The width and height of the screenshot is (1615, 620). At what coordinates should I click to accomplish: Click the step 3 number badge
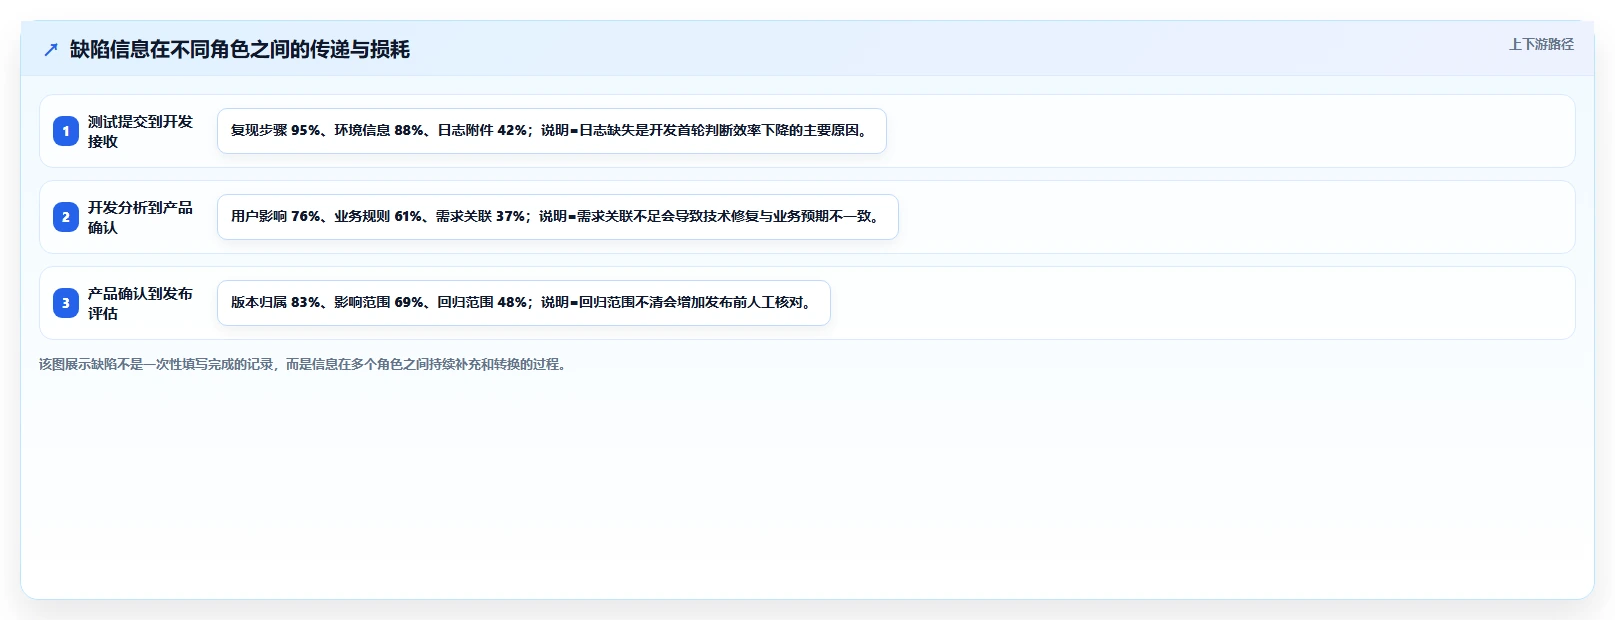coord(66,303)
